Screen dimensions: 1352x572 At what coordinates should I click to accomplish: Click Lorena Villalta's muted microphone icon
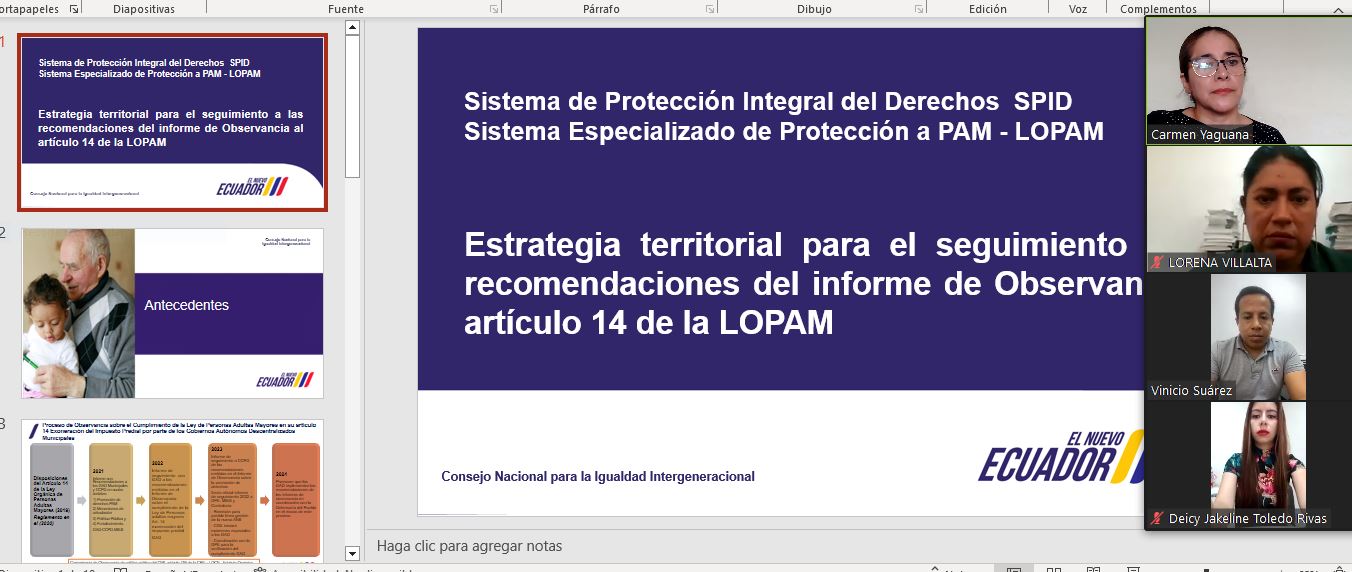click(1157, 262)
